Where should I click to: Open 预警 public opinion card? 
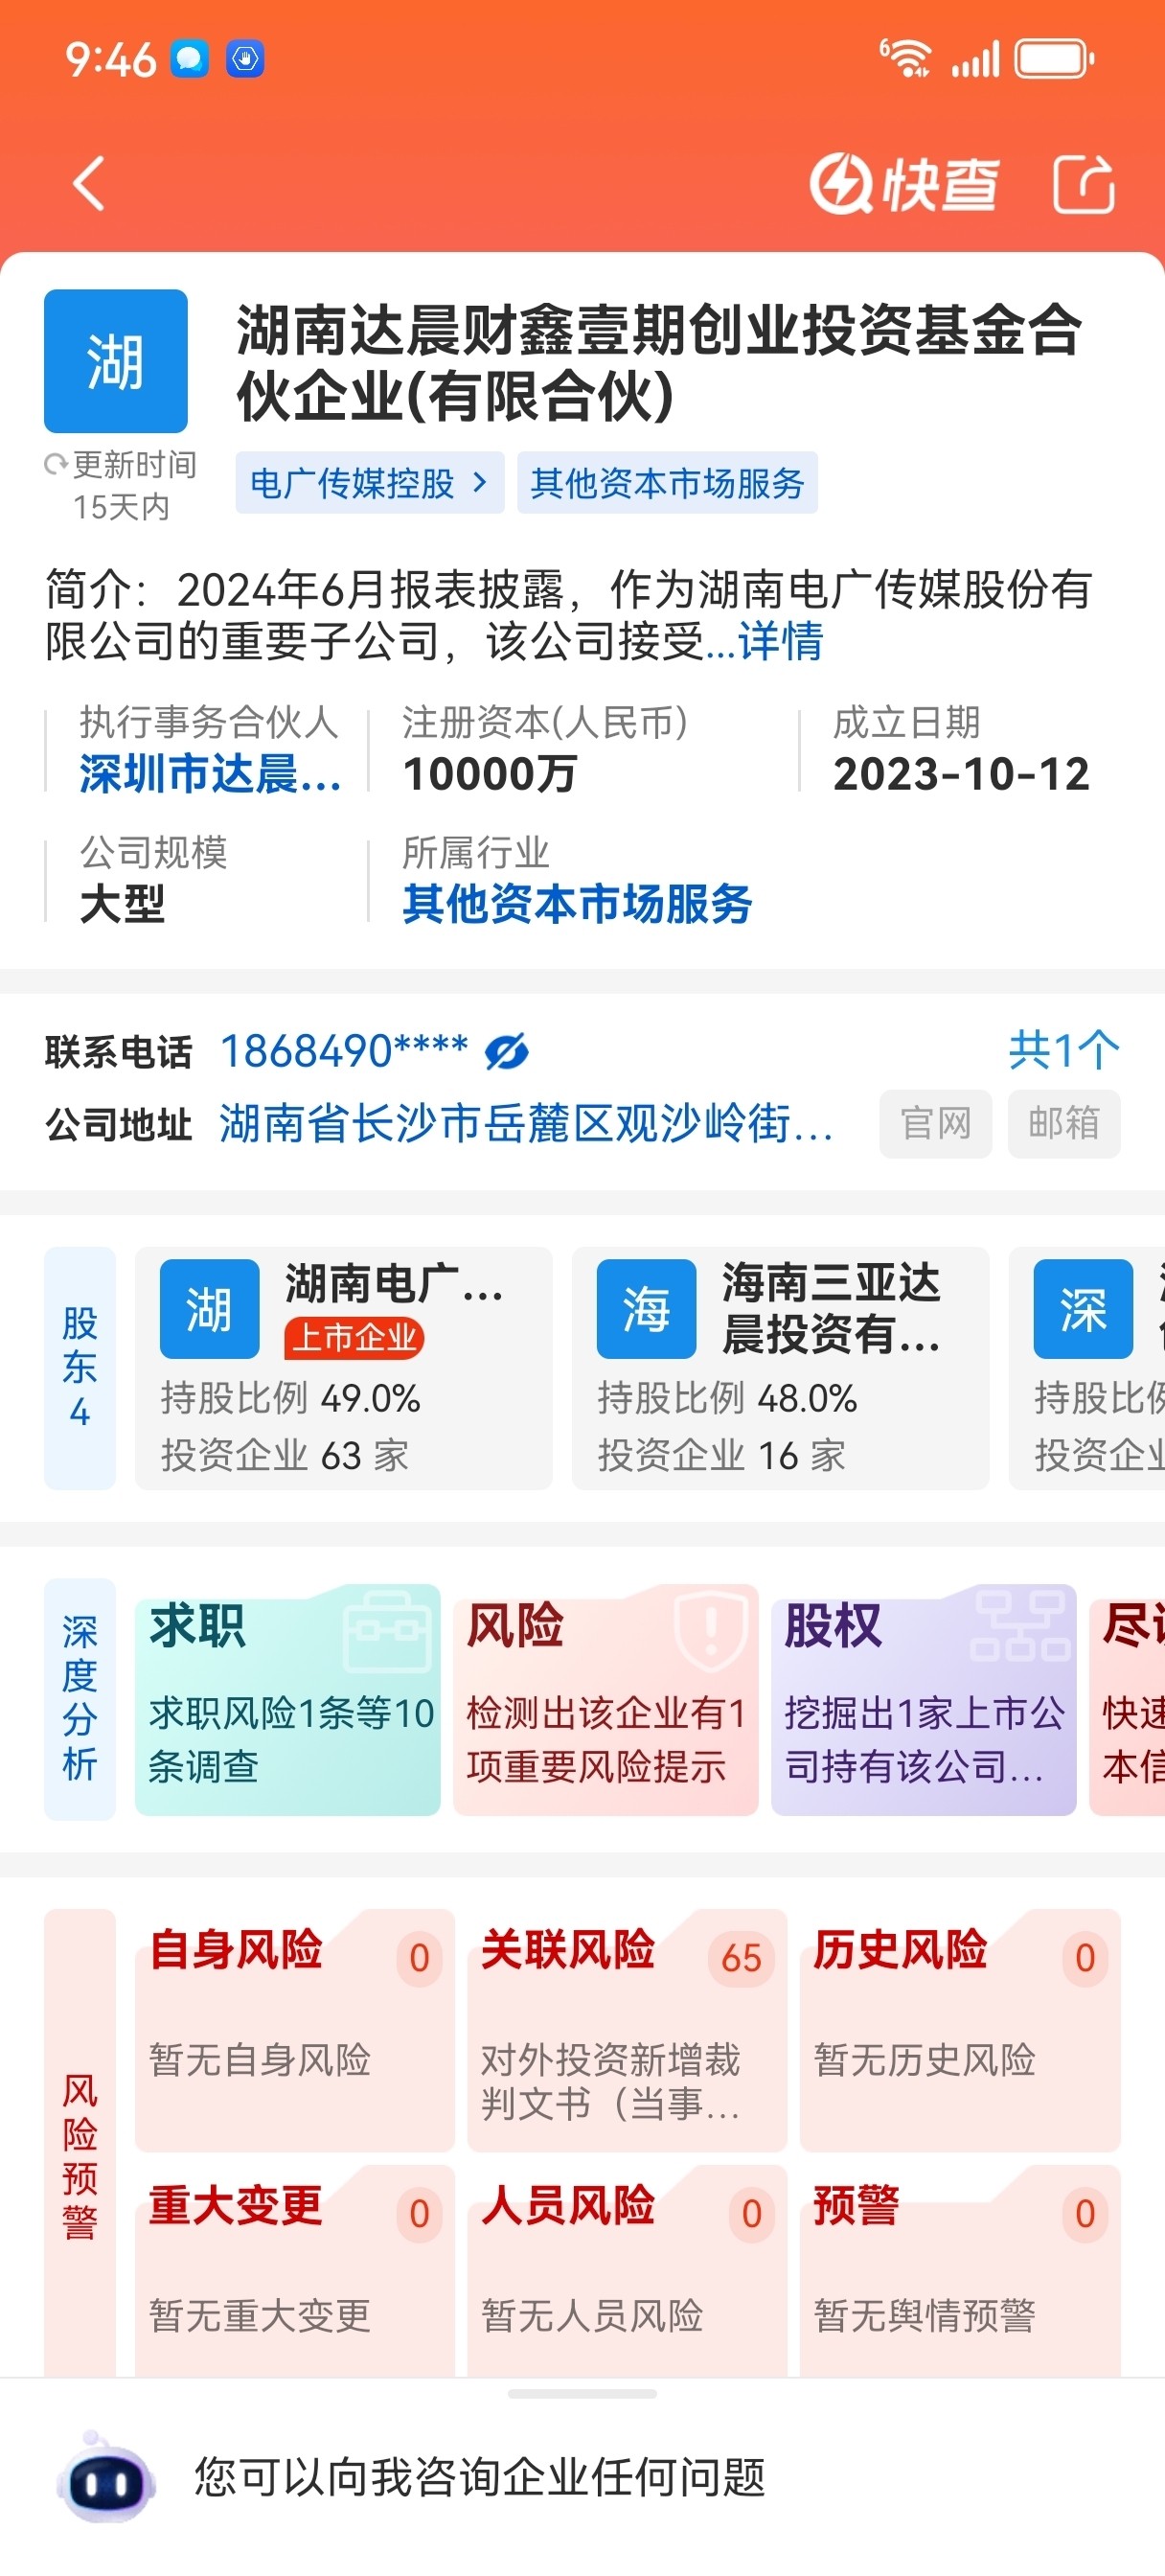(960, 2271)
